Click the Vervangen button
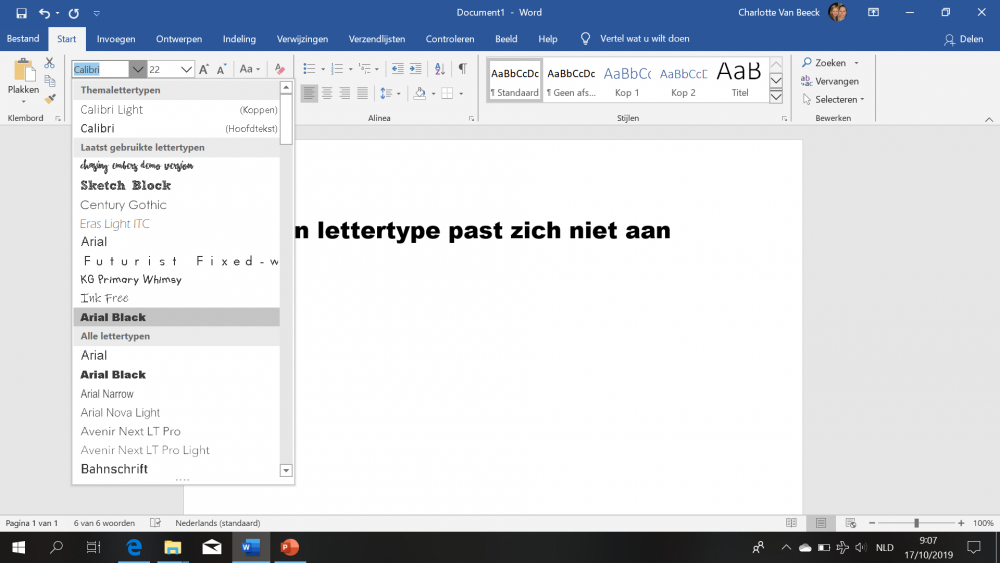 [836, 81]
